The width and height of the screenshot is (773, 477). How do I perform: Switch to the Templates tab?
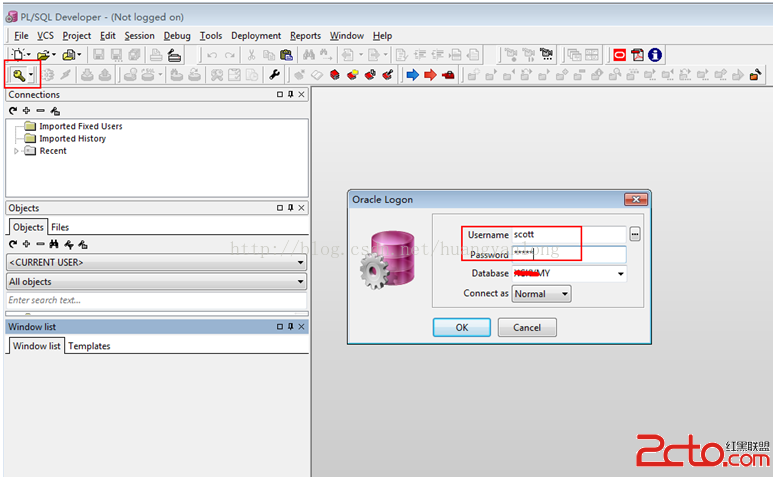pyautogui.click(x=89, y=346)
